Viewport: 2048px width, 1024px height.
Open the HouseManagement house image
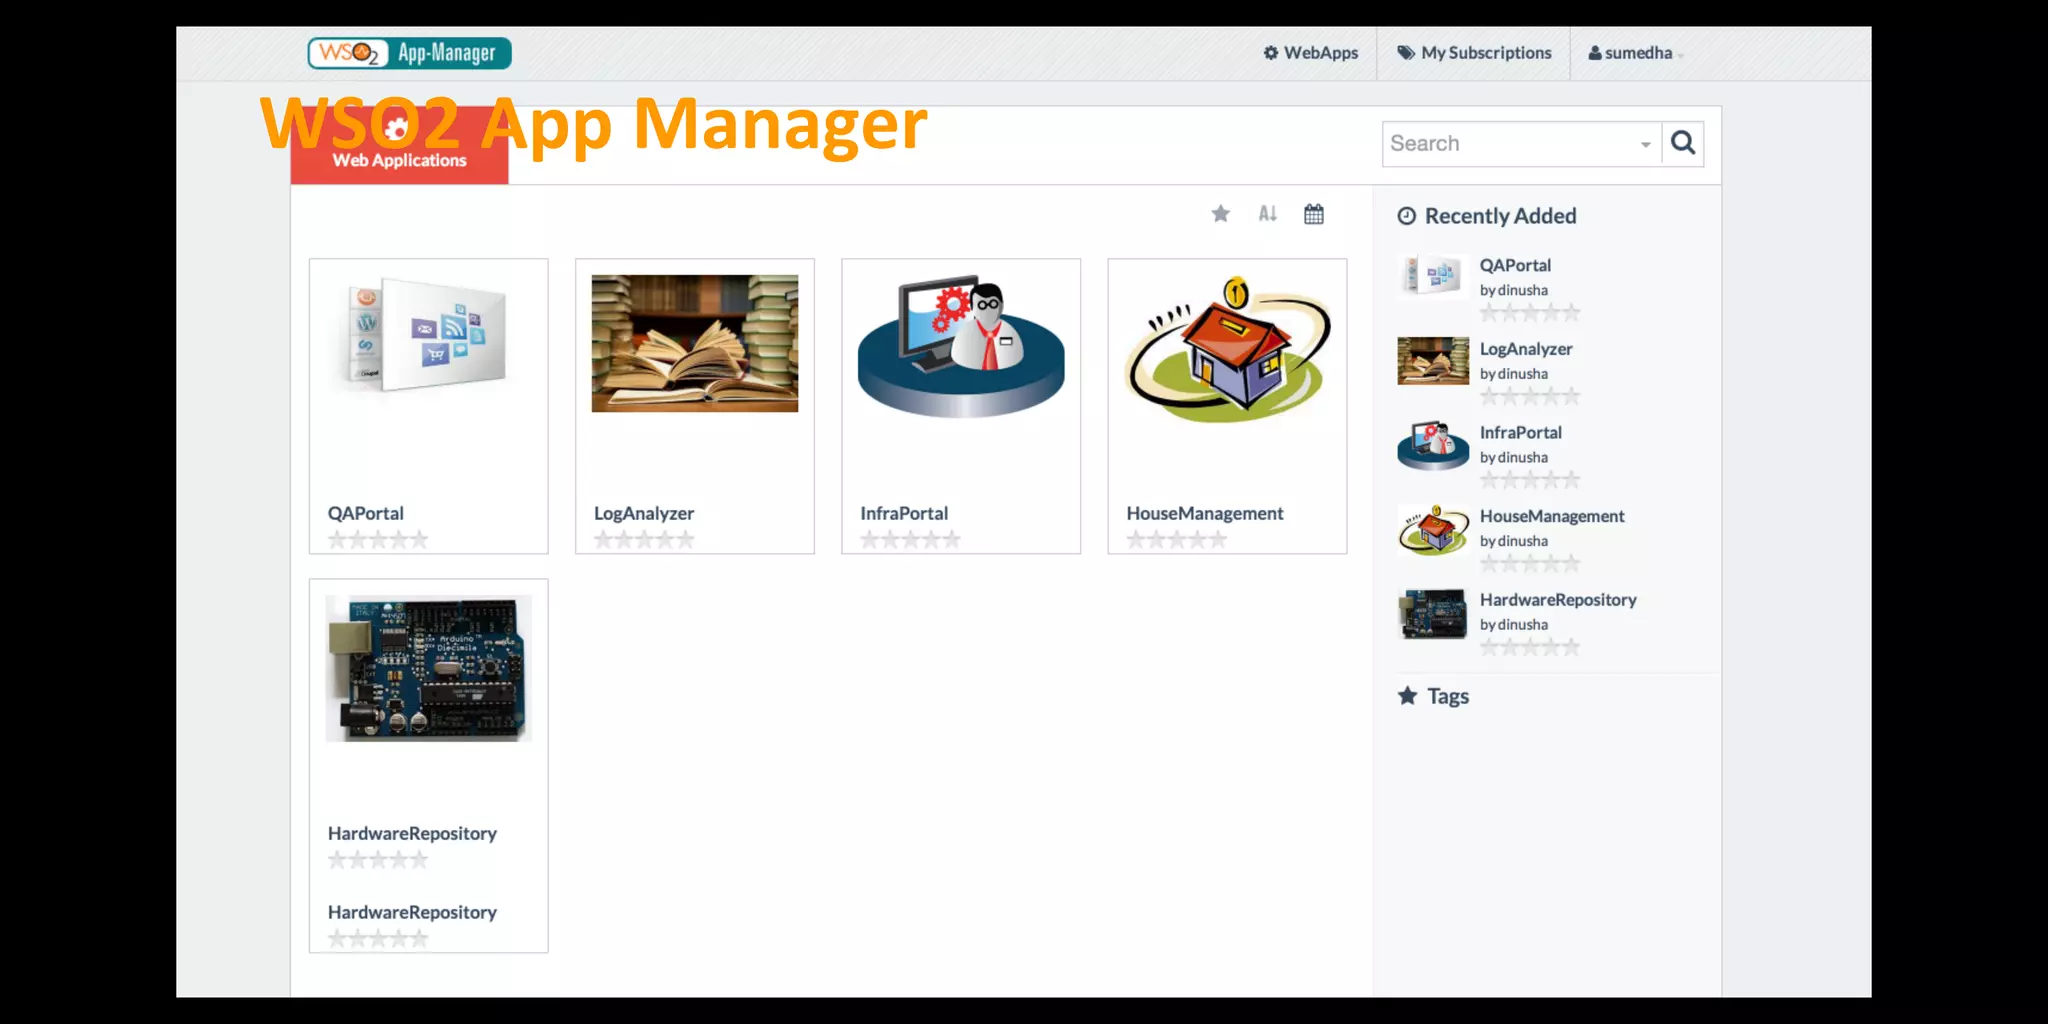pyautogui.click(x=1228, y=349)
